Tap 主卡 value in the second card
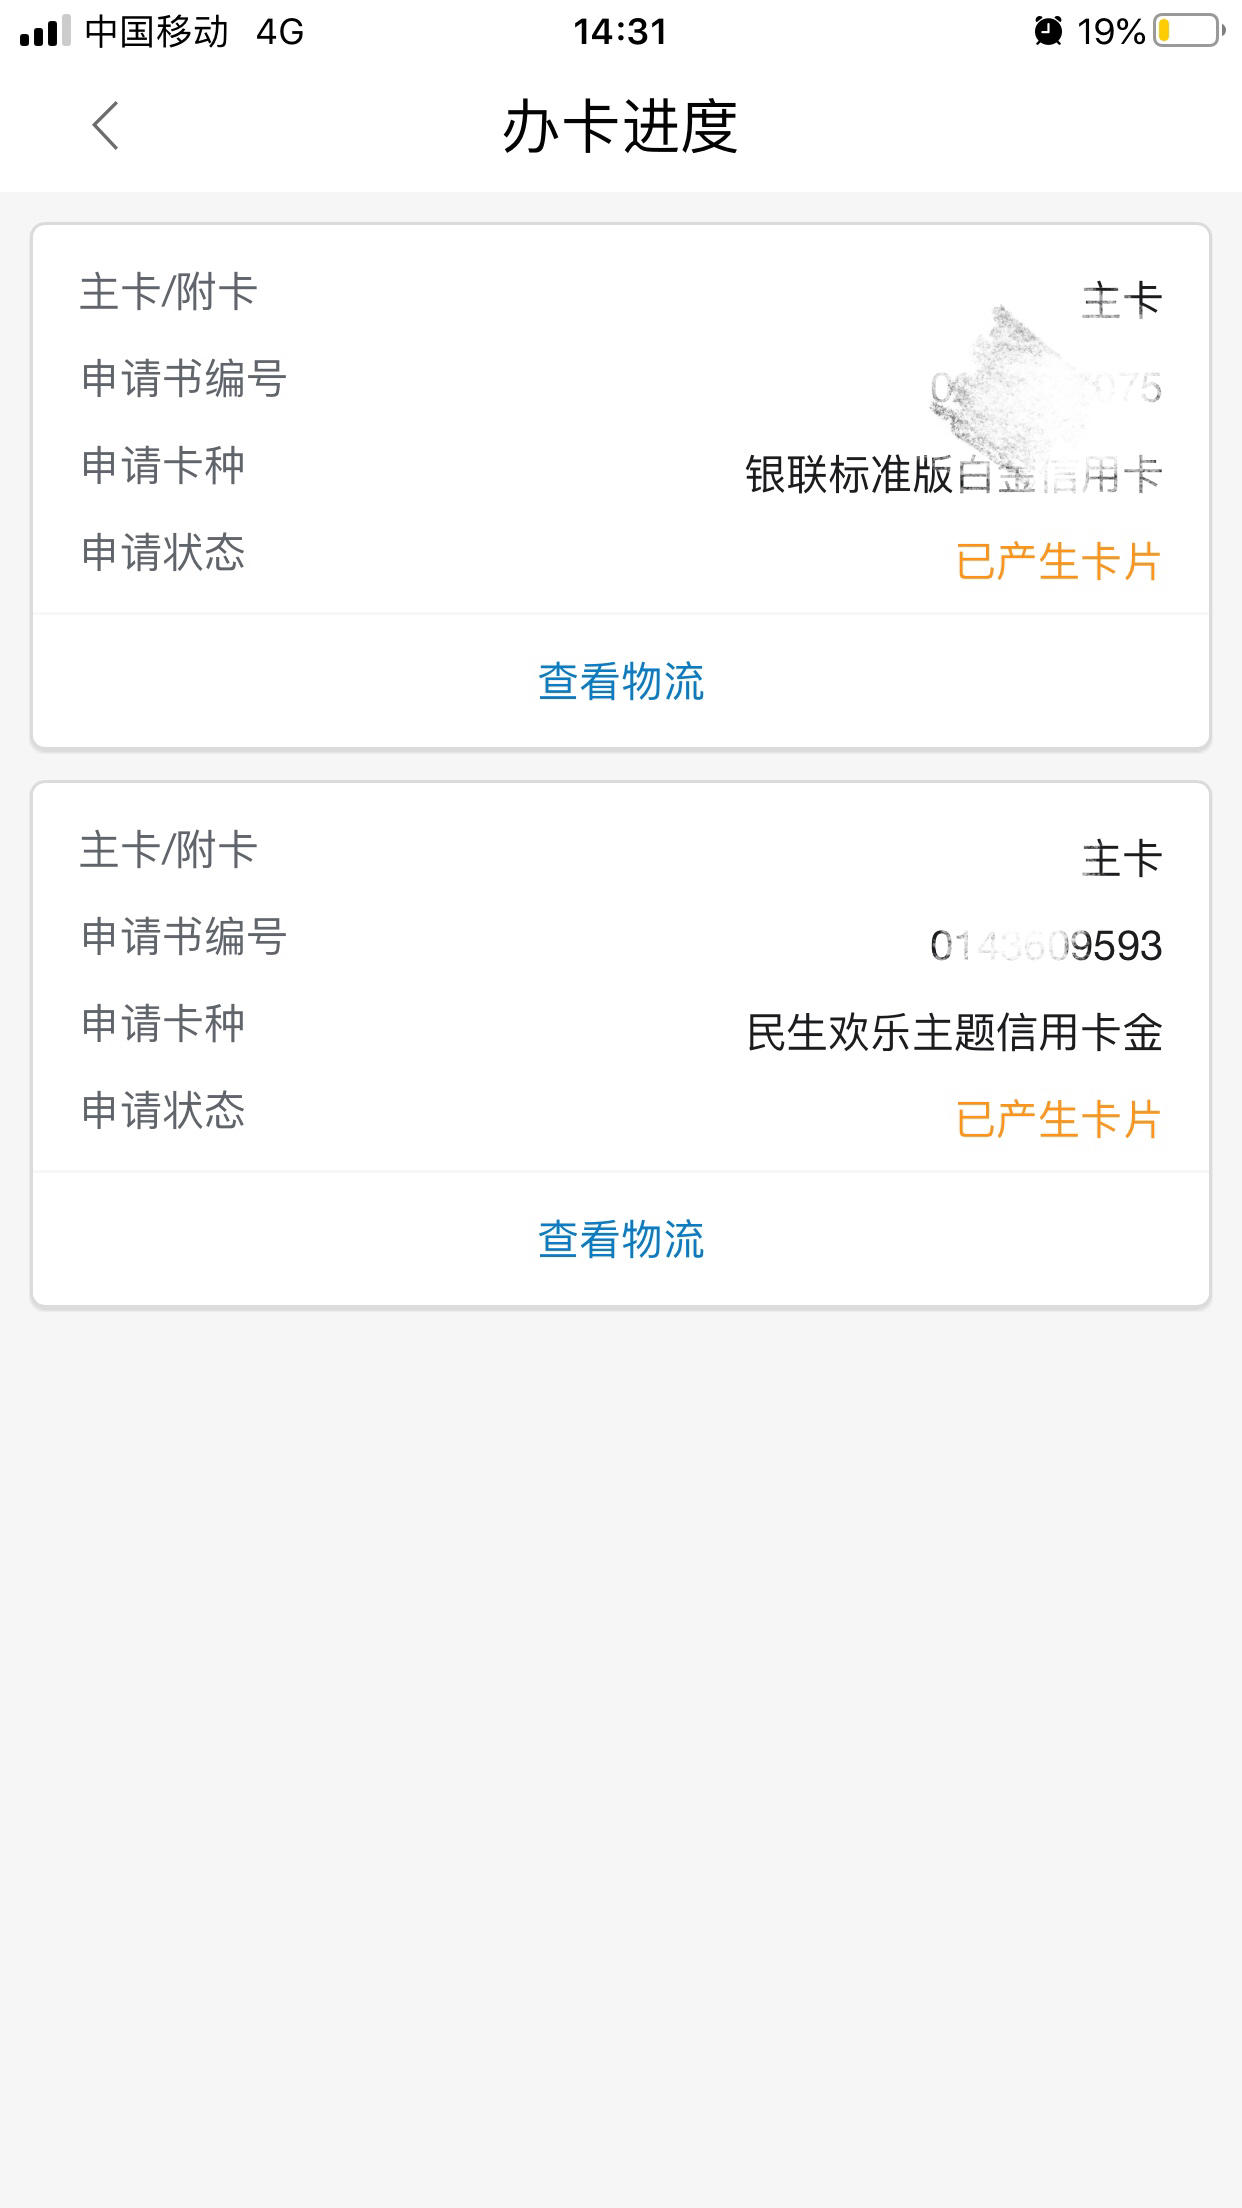1242x2208 pixels. click(1122, 859)
